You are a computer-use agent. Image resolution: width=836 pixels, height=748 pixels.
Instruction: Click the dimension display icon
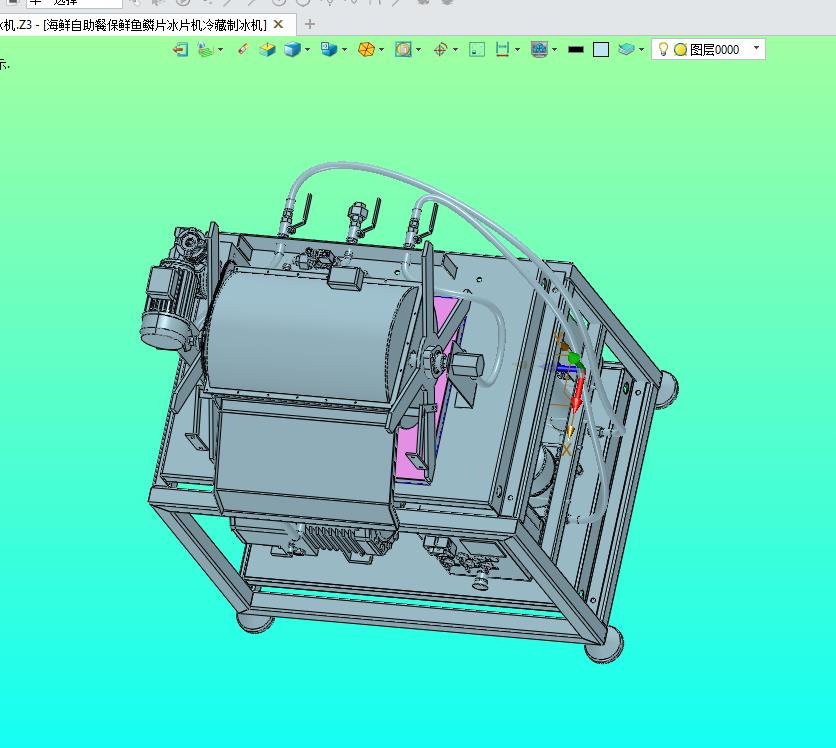tap(503, 49)
